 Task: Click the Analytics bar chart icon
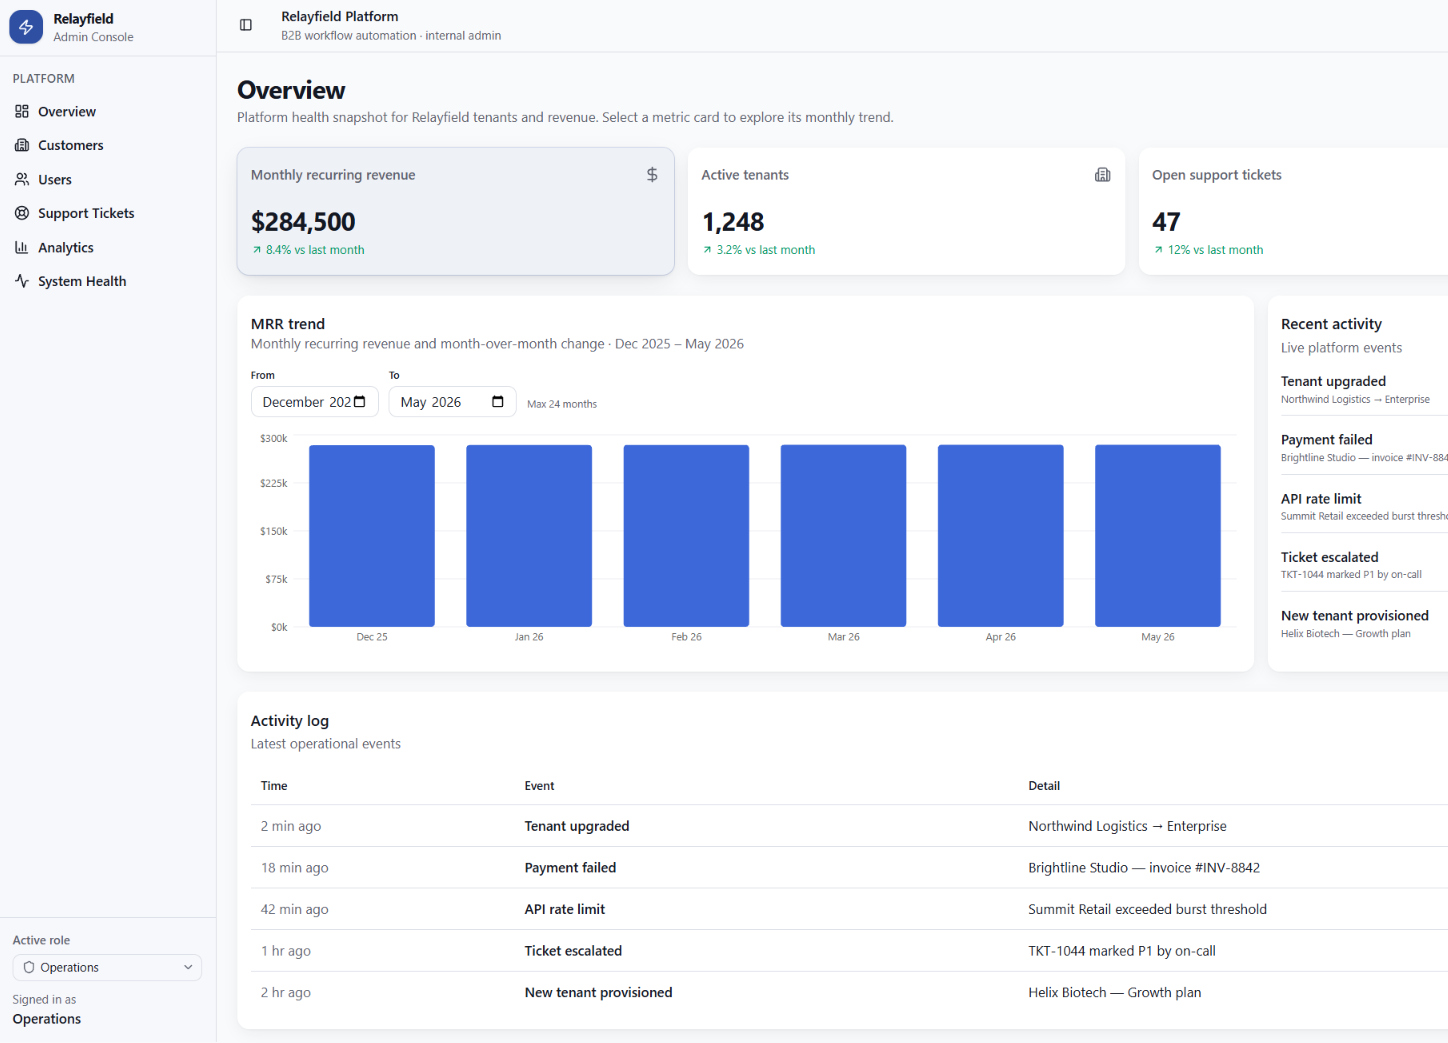point(22,247)
